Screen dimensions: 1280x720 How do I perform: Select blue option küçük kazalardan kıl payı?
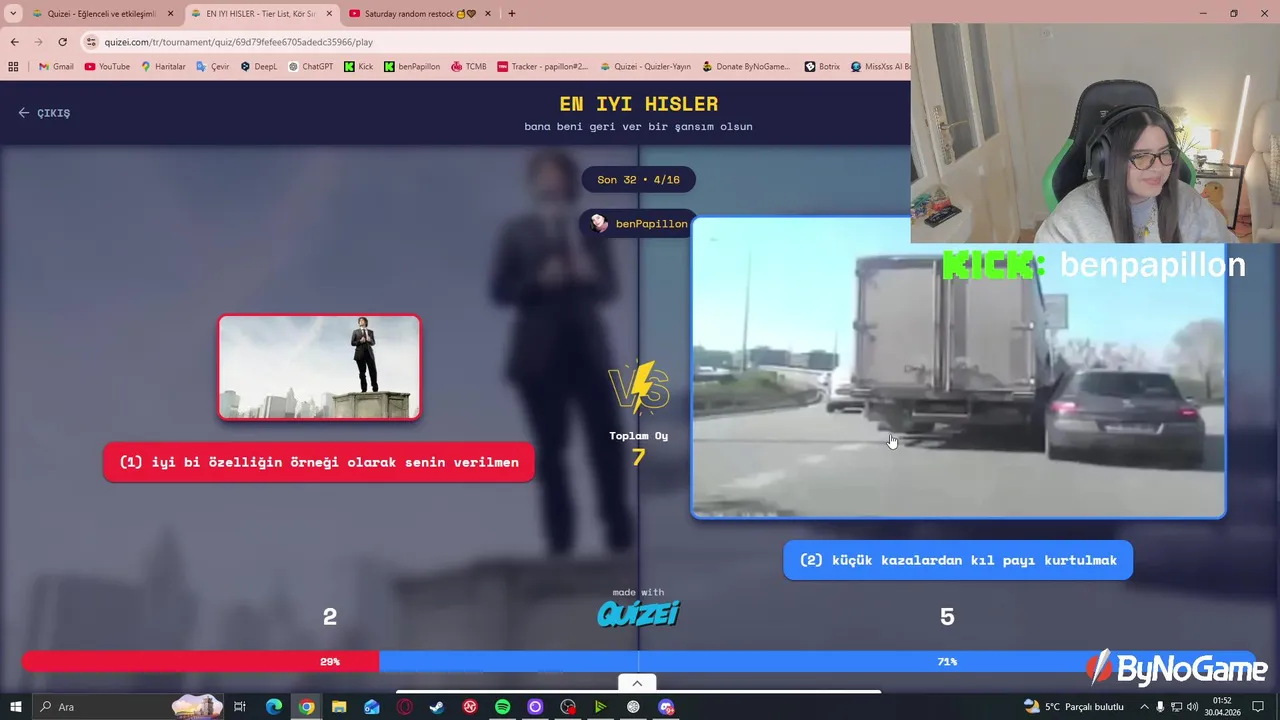tap(958, 560)
